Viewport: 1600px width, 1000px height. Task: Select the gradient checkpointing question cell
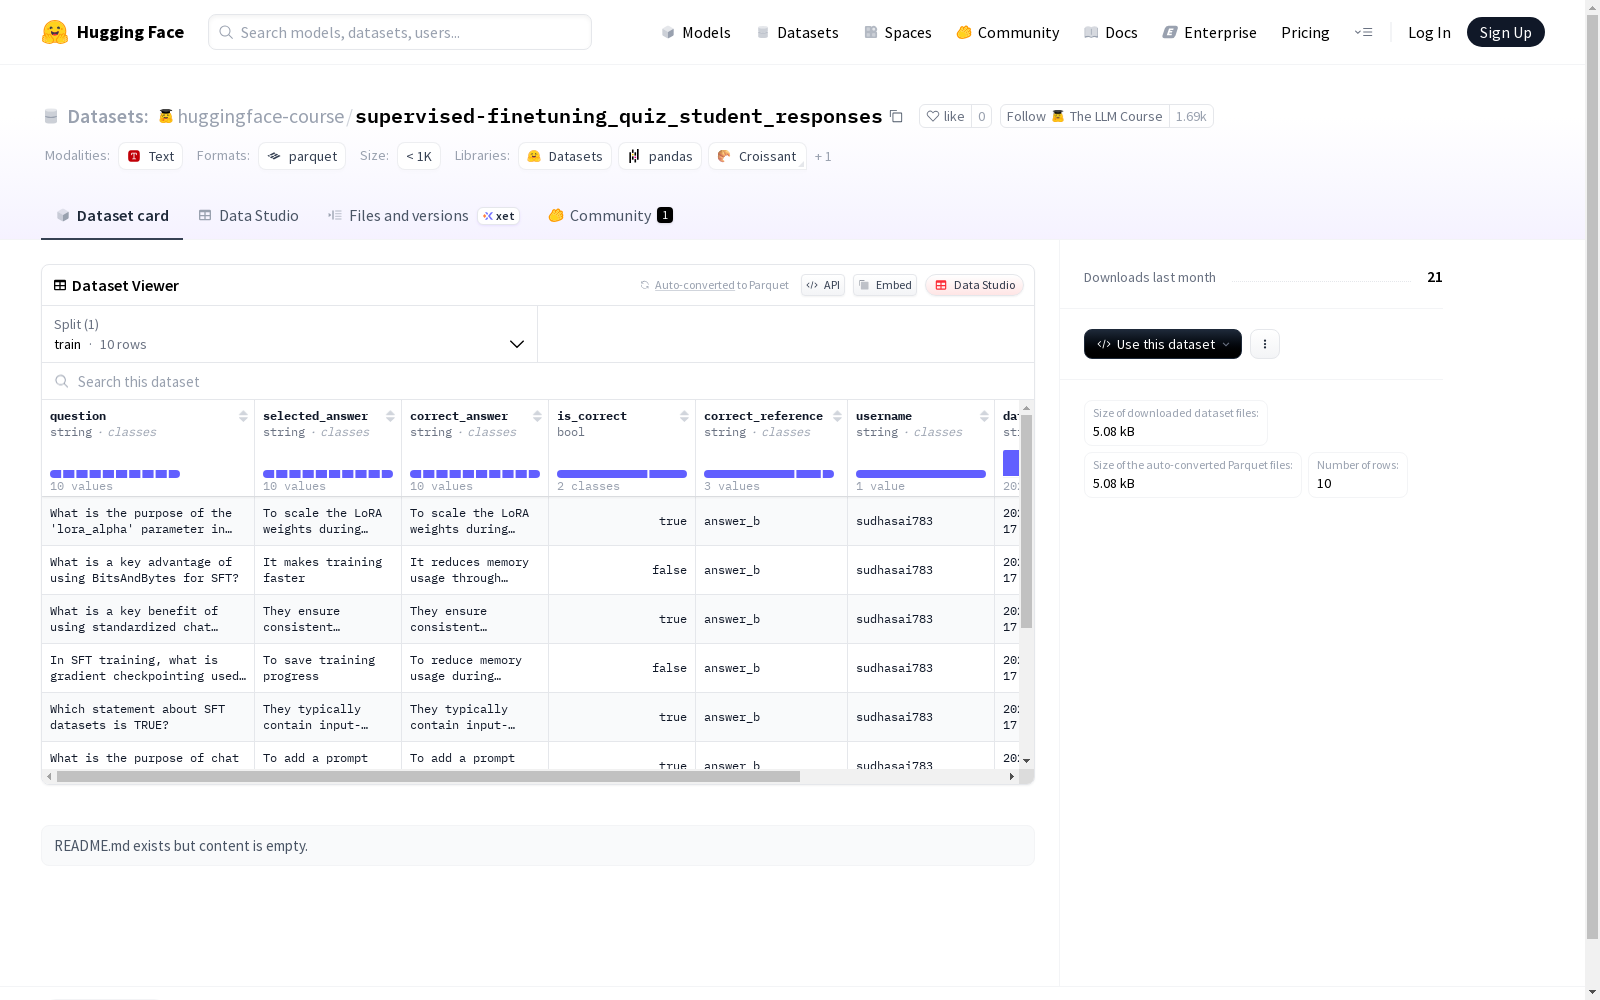pos(148,668)
